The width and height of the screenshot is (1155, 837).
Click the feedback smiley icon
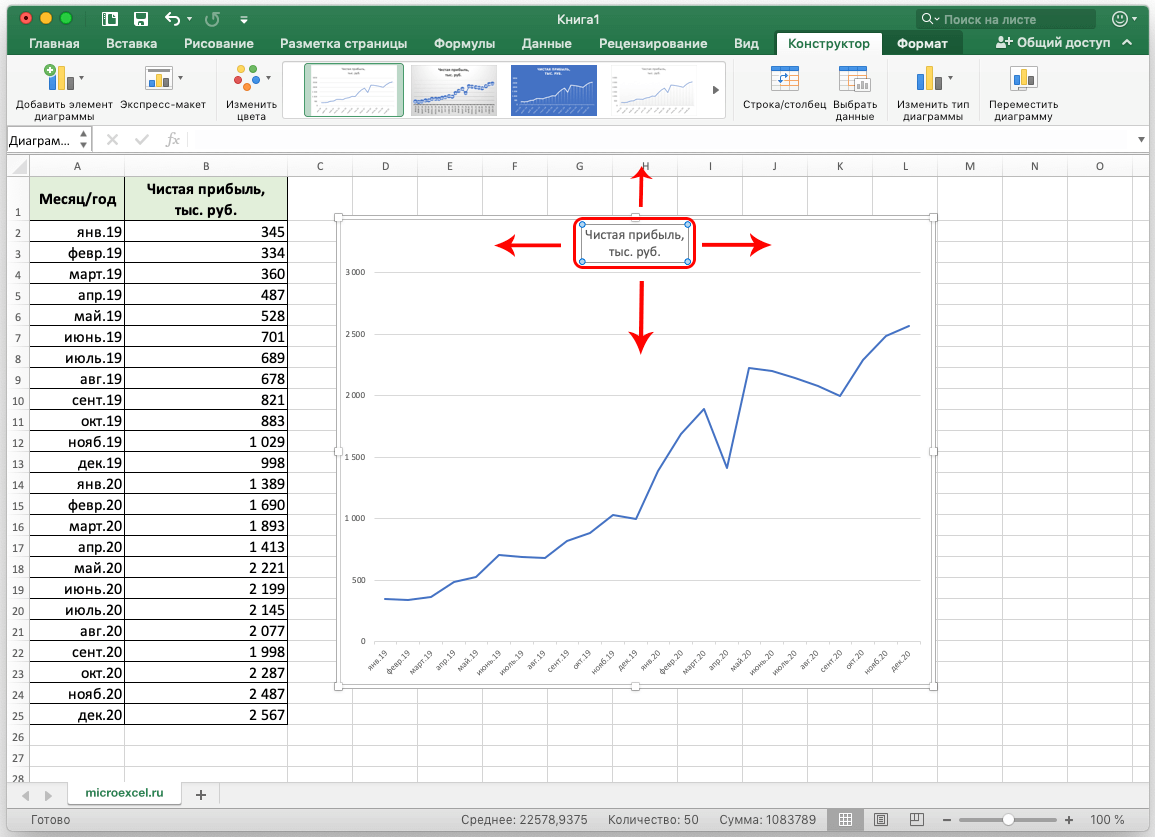point(1120,19)
